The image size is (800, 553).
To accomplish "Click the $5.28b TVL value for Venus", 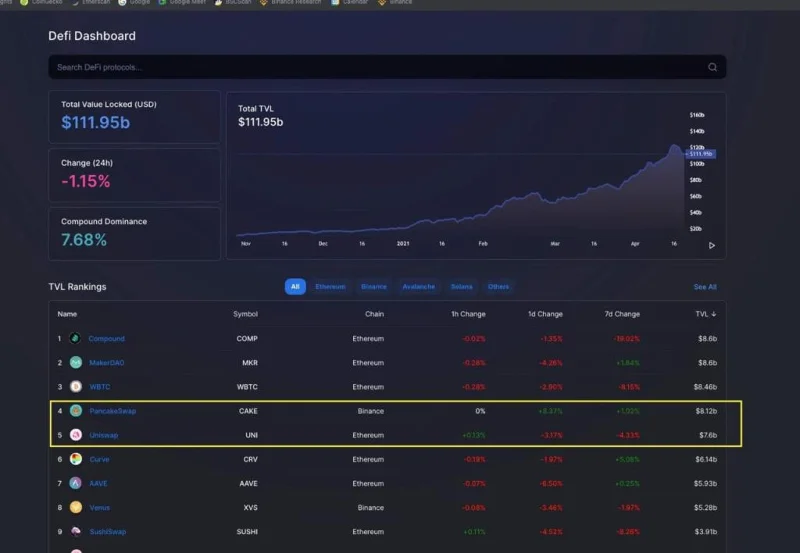I will 705,508.
